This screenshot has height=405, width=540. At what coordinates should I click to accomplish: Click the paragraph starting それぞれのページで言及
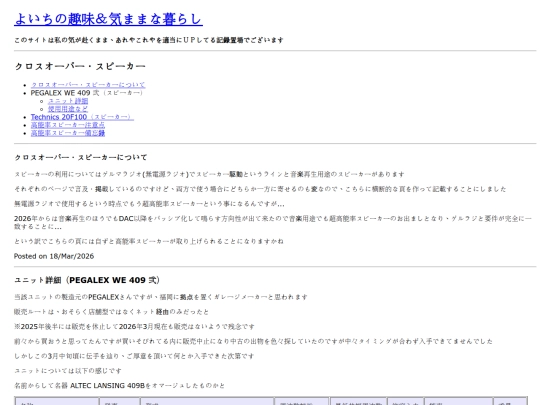(260, 189)
